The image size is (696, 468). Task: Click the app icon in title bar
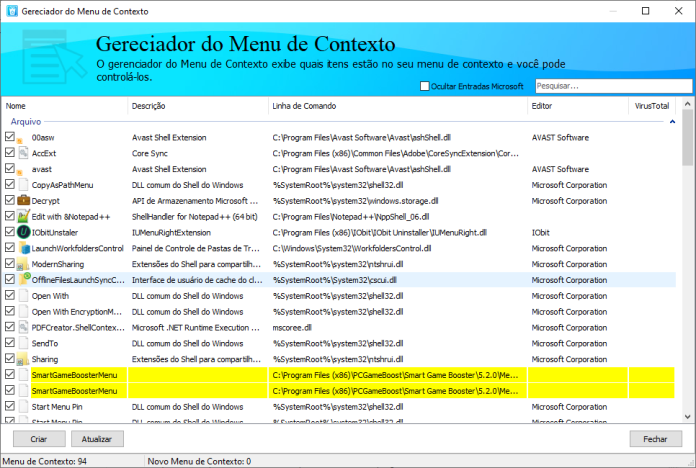pyautogui.click(x=12, y=11)
